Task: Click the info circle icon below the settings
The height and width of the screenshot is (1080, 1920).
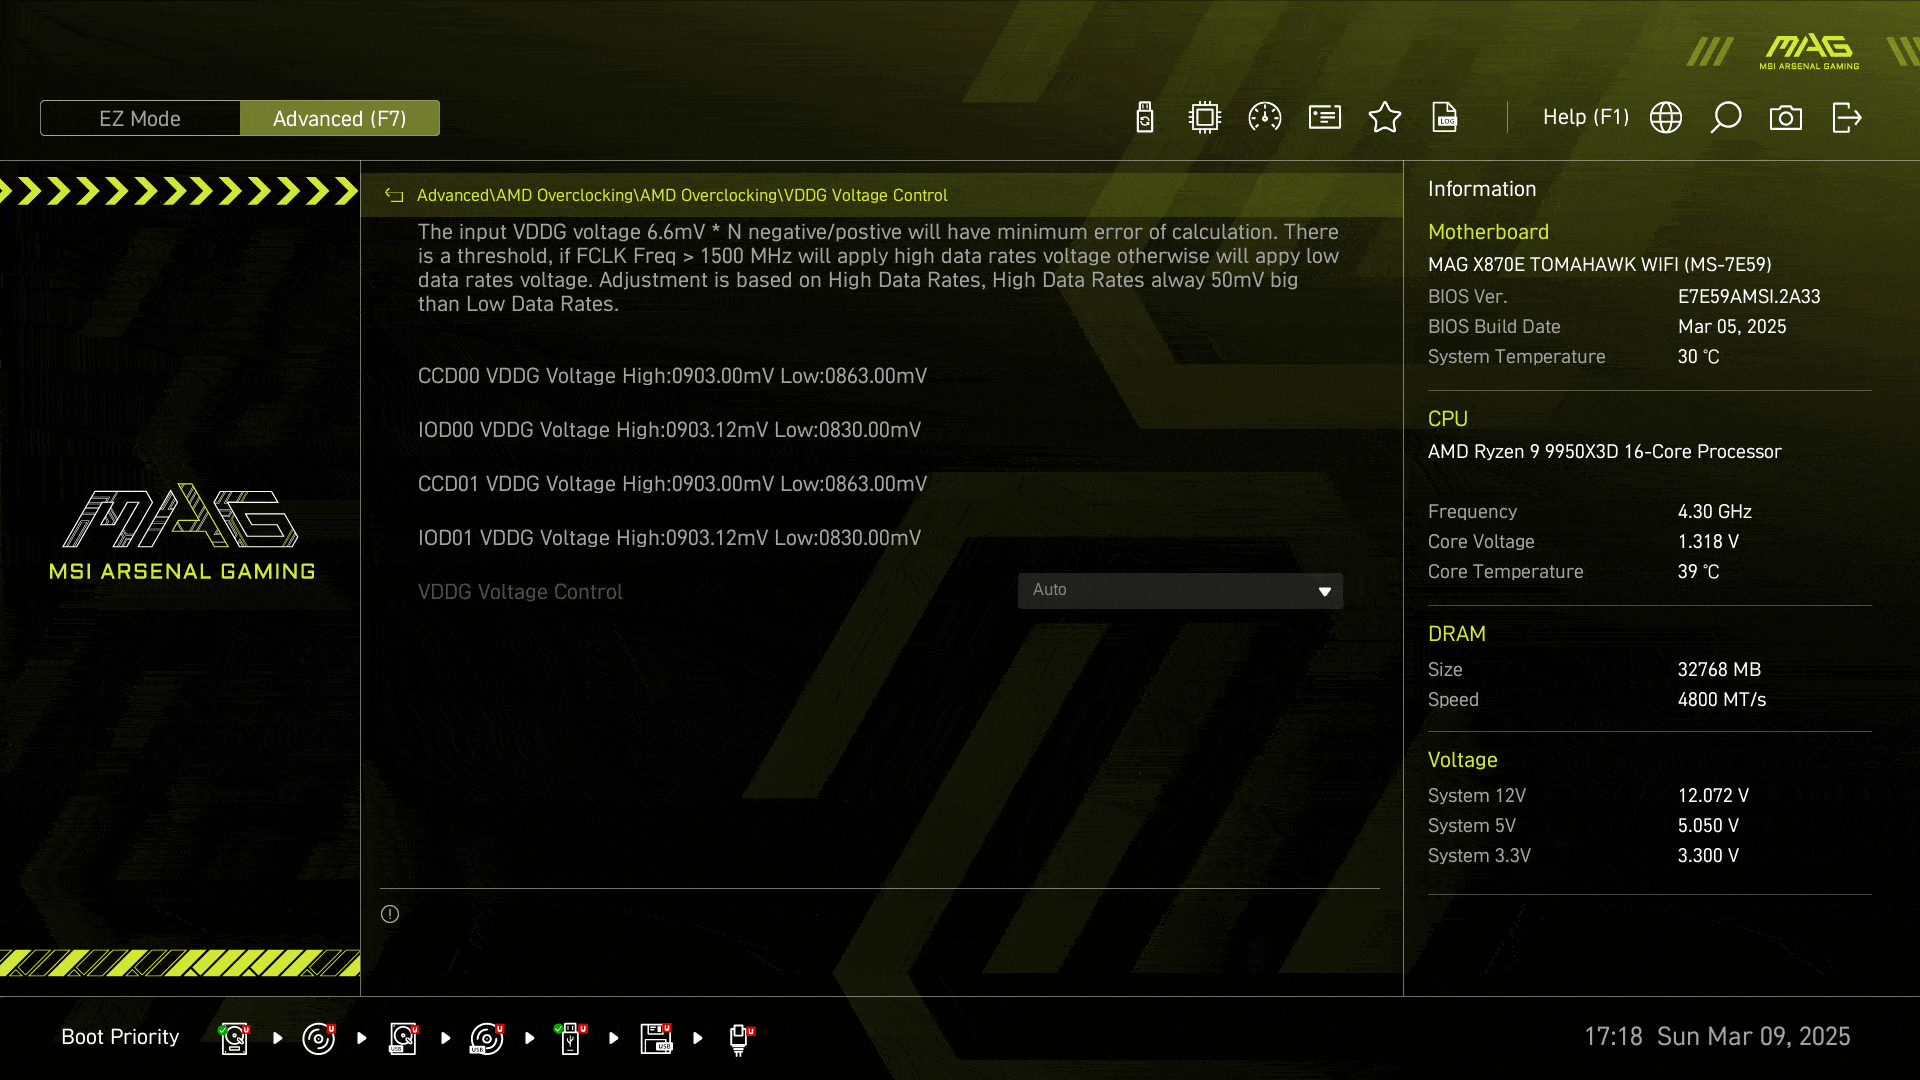Action: (x=390, y=914)
